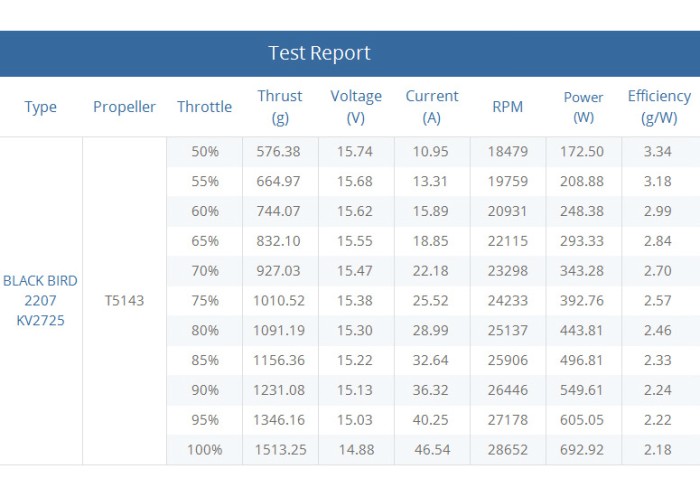Select the RPM column header
This screenshot has height=497, width=700.
point(508,107)
